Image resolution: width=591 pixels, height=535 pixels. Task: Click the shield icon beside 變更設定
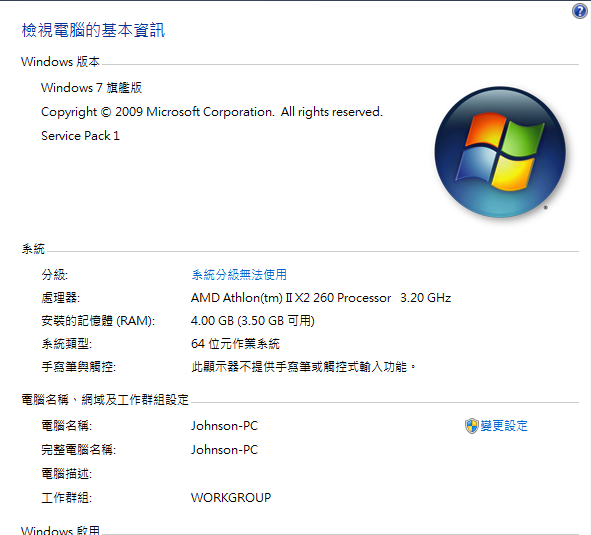(x=472, y=426)
